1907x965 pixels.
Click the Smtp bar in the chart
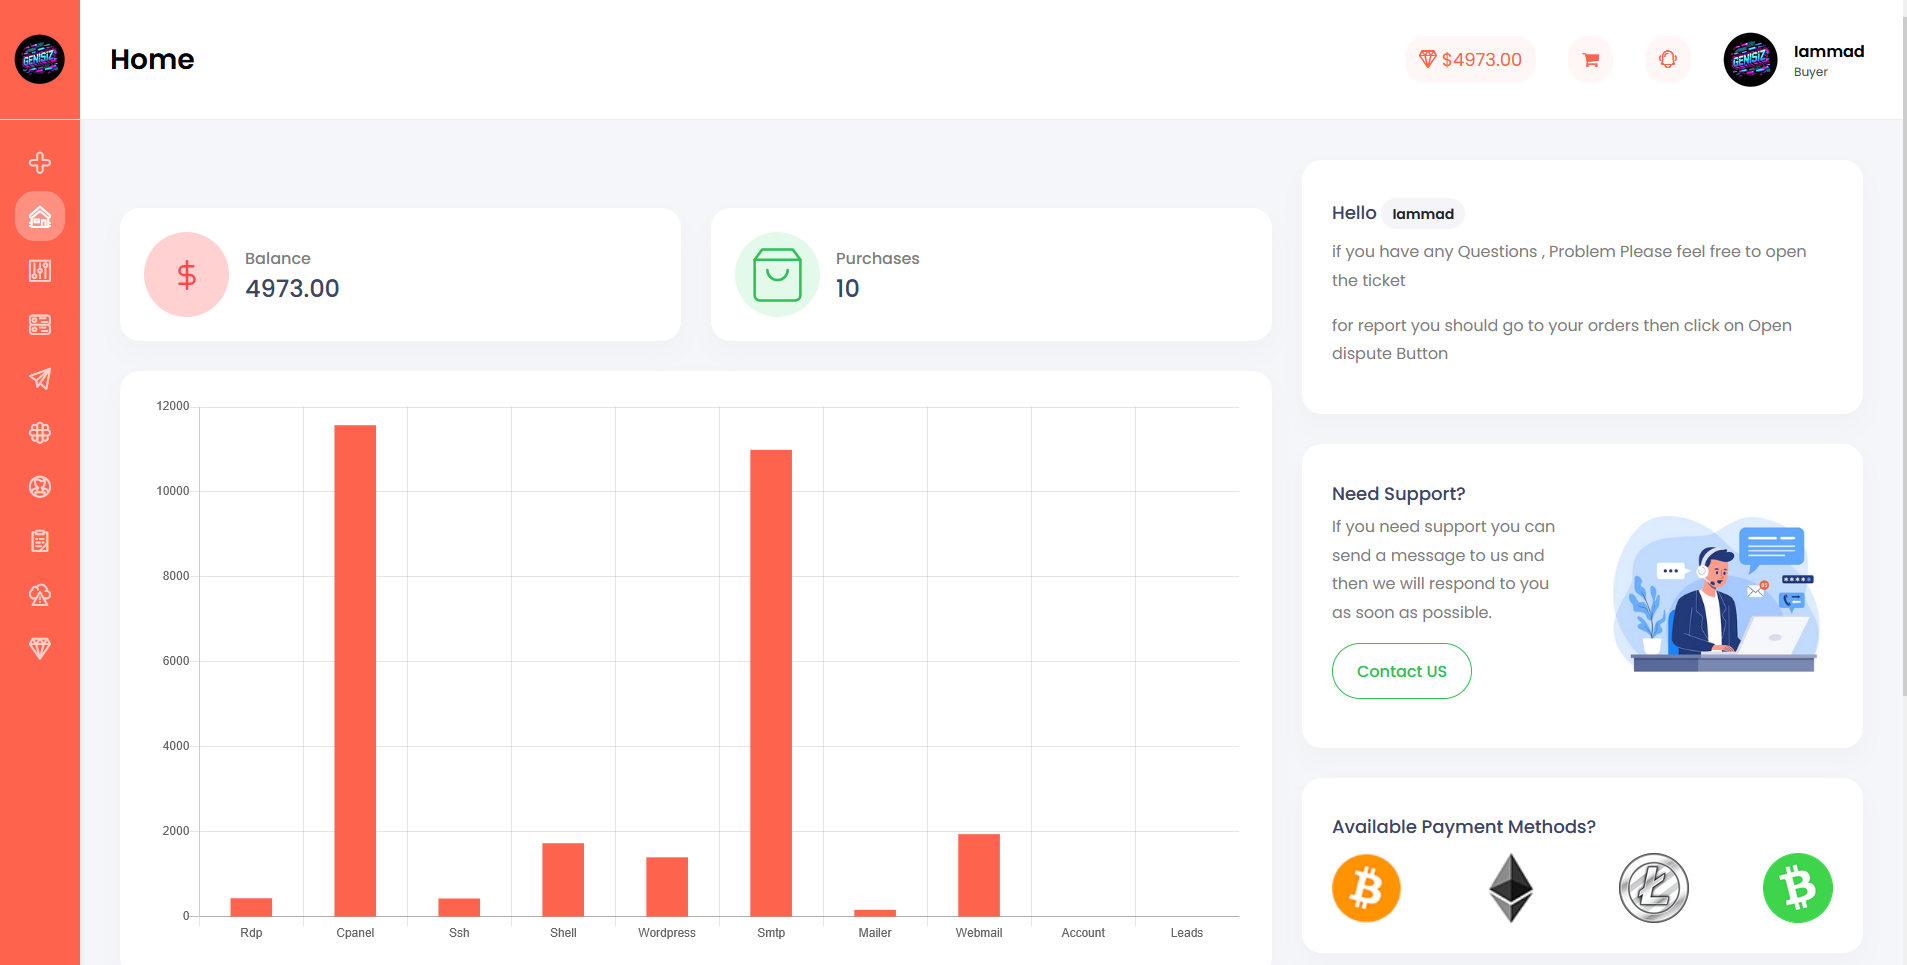pyautogui.click(x=771, y=682)
